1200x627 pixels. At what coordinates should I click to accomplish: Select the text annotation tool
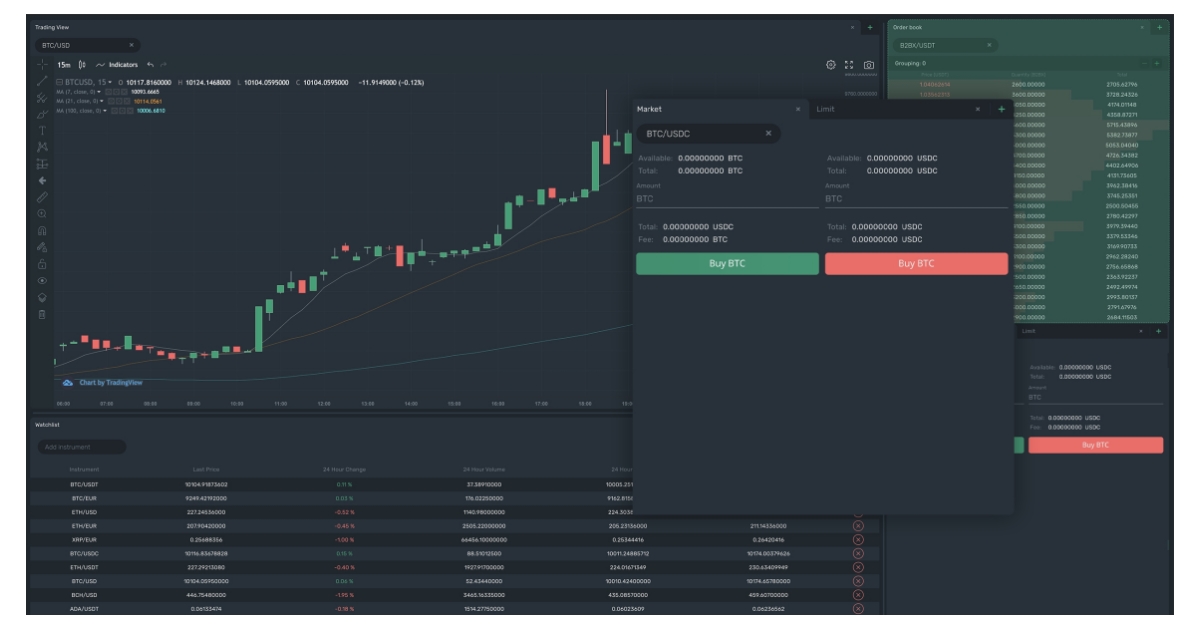[42, 130]
